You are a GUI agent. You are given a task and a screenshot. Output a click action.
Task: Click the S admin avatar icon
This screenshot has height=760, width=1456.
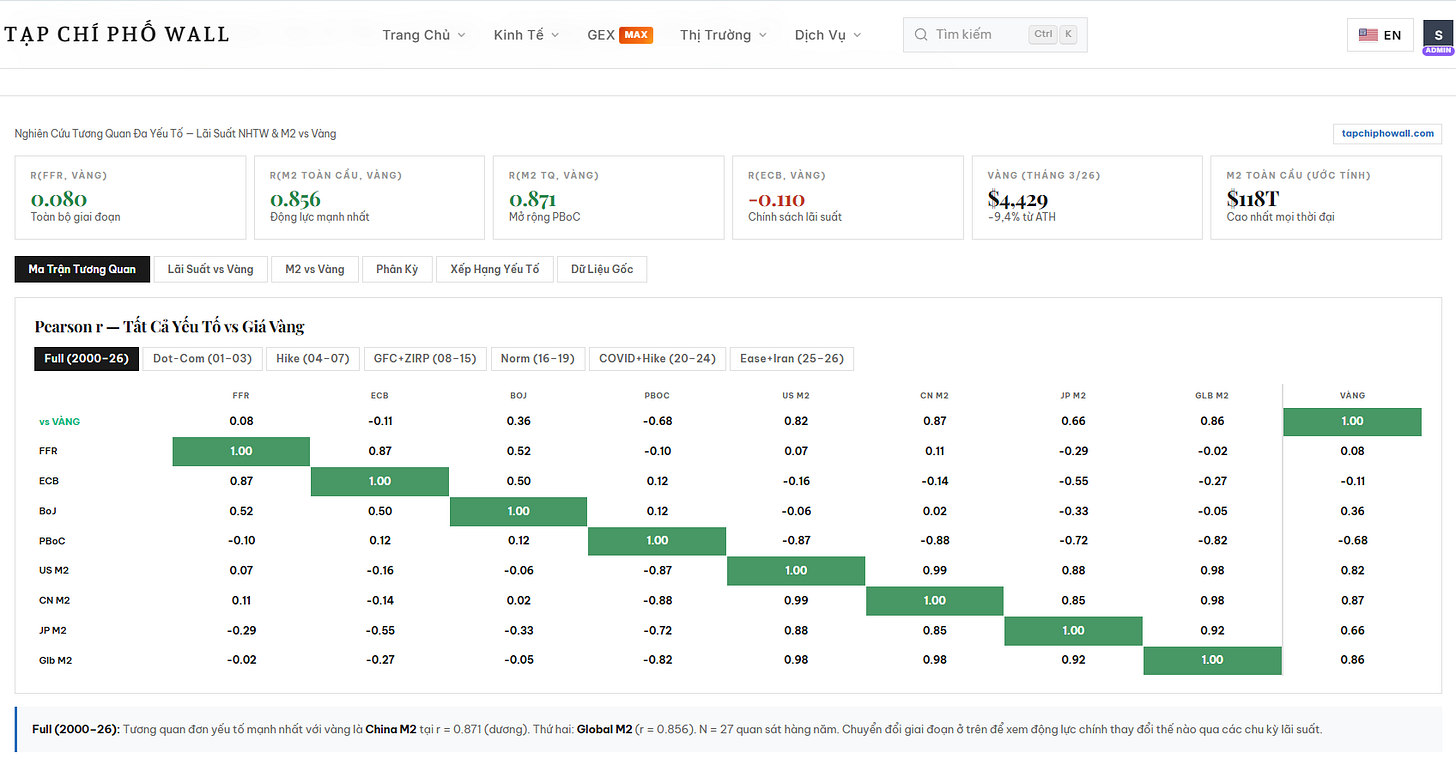coord(1438,35)
